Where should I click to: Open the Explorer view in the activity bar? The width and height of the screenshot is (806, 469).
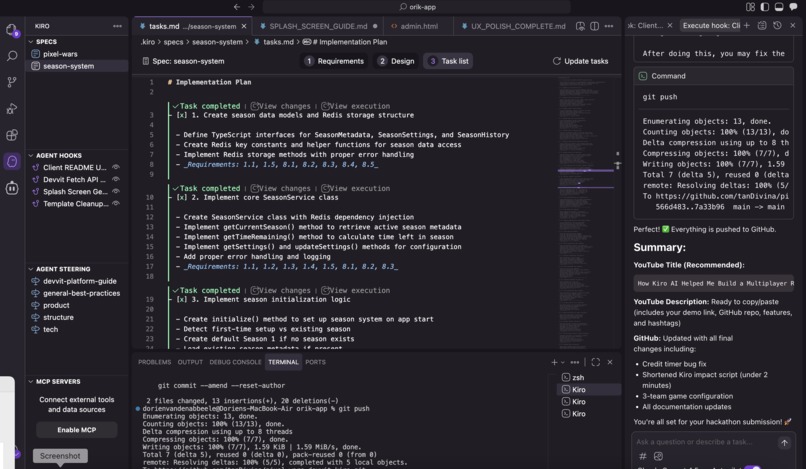click(11, 30)
